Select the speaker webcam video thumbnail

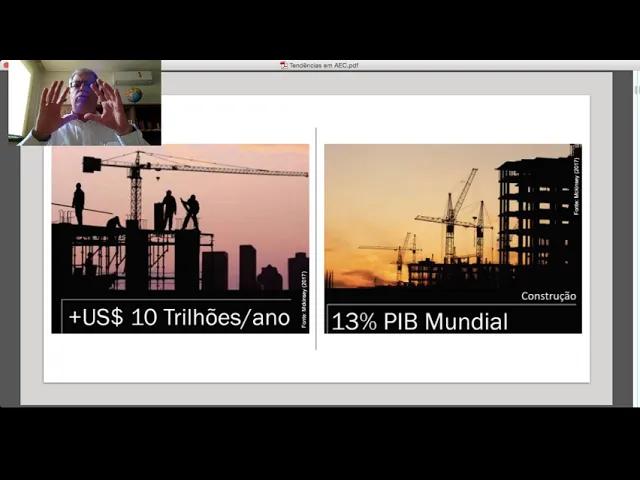point(84,103)
